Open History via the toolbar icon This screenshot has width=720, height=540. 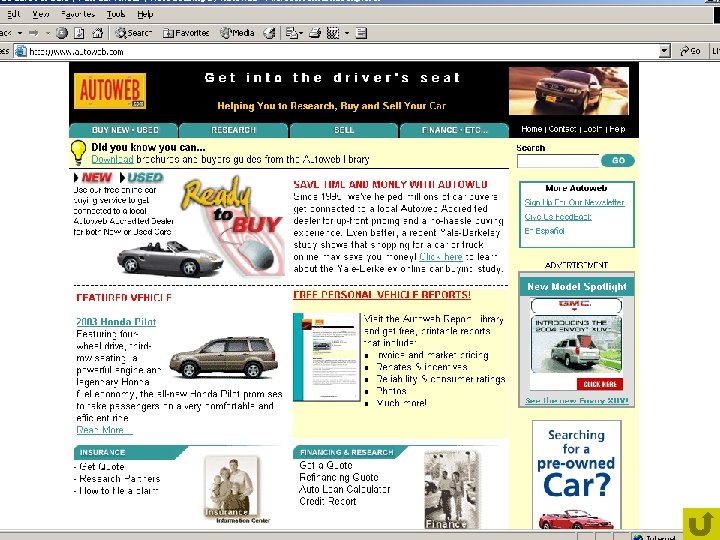tap(270, 33)
